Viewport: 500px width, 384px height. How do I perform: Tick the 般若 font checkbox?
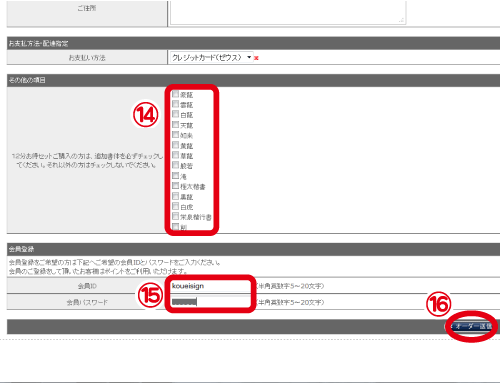pyautogui.click(x=176, y=165)
